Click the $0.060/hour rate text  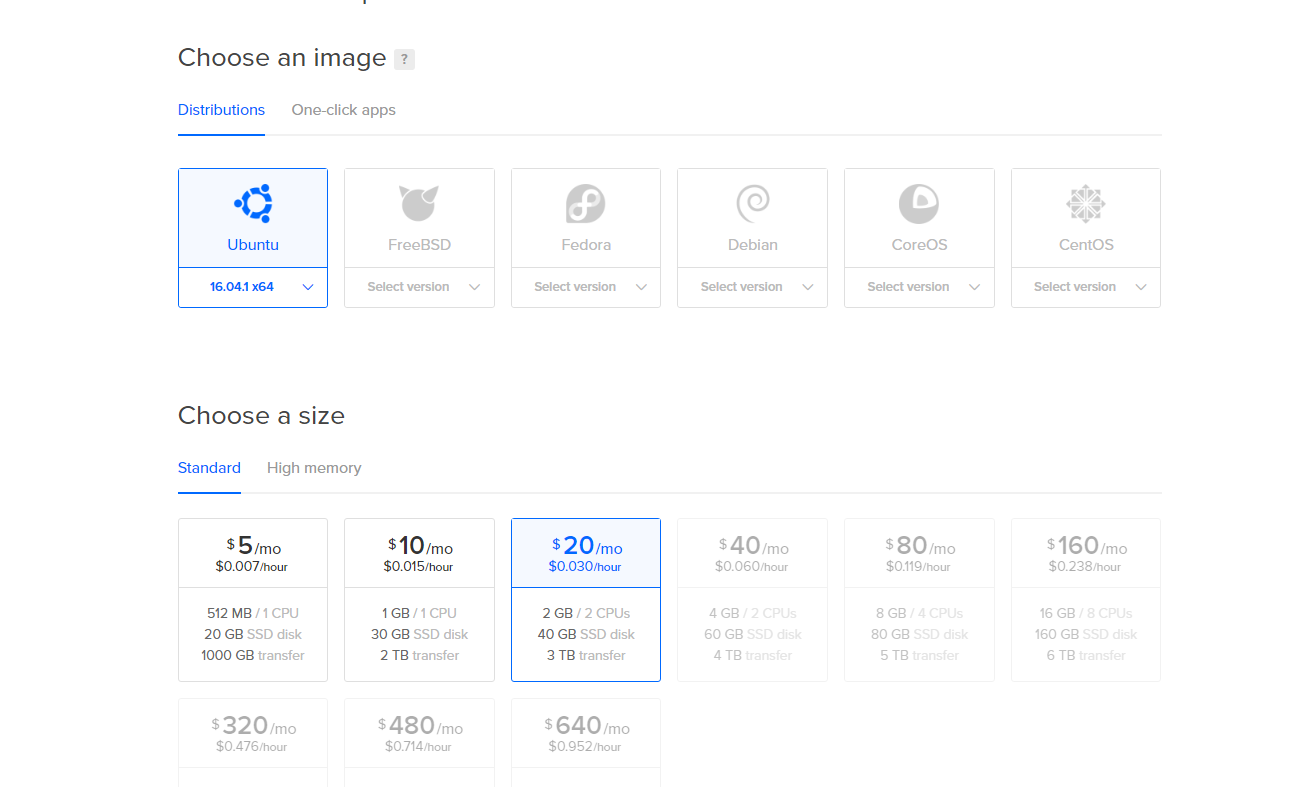tap(751, 567)
